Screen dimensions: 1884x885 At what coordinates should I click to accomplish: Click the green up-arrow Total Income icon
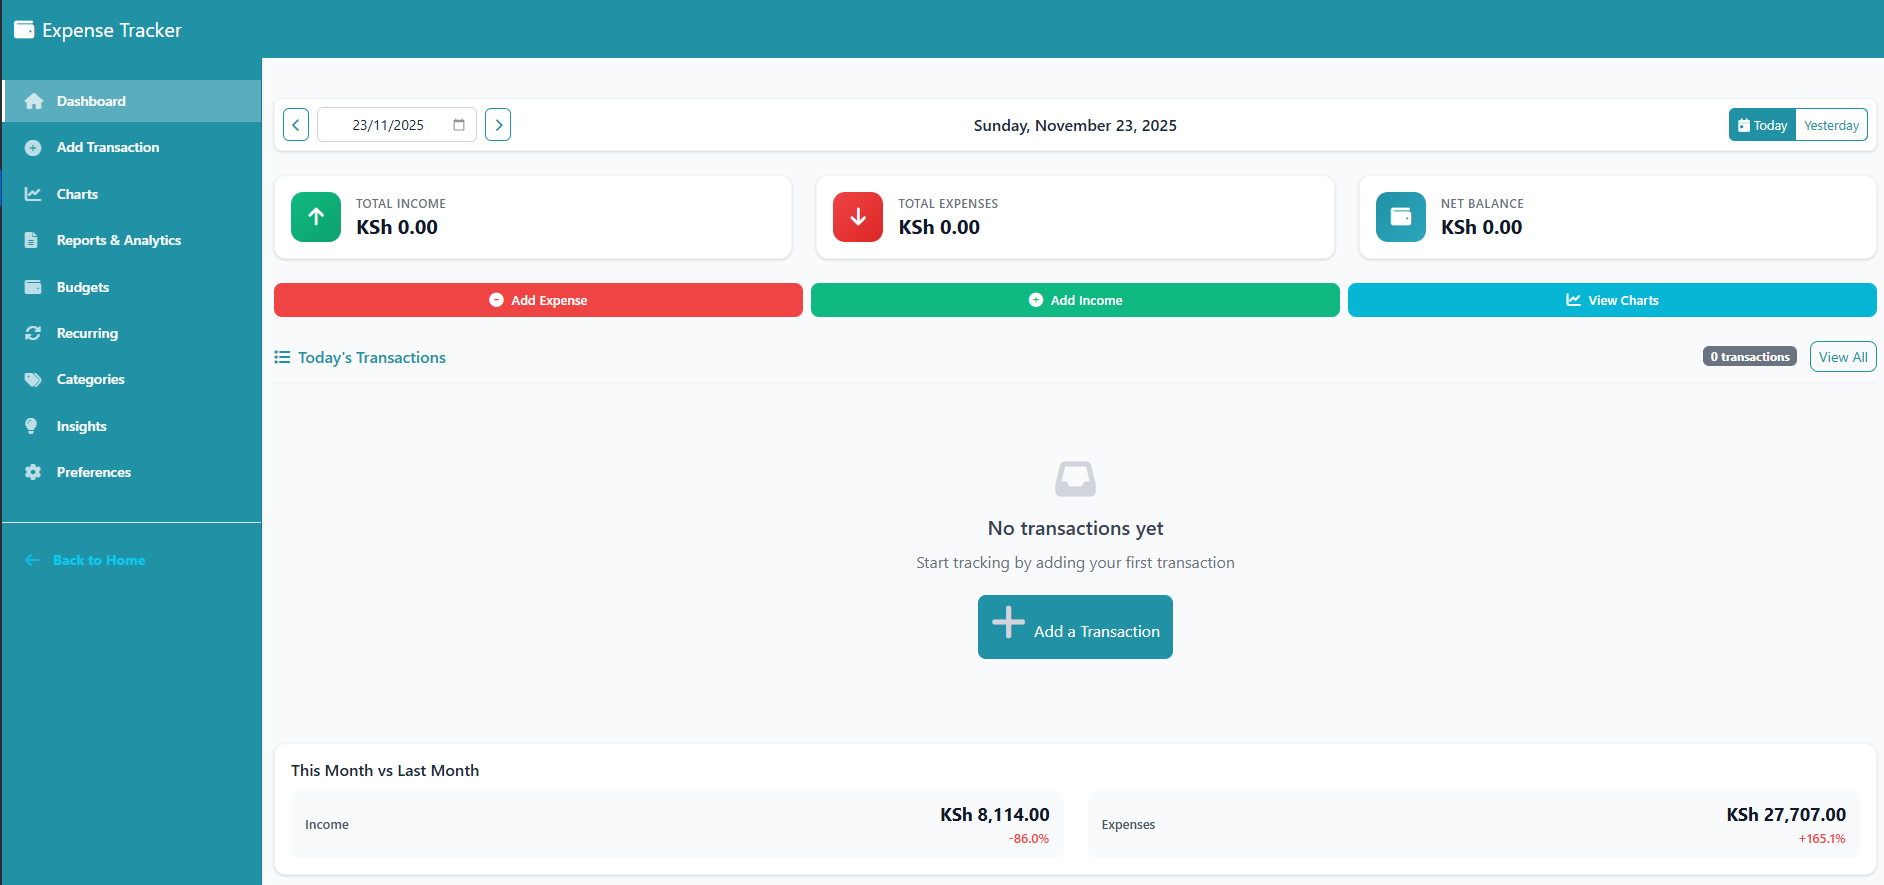pos(316,217)
